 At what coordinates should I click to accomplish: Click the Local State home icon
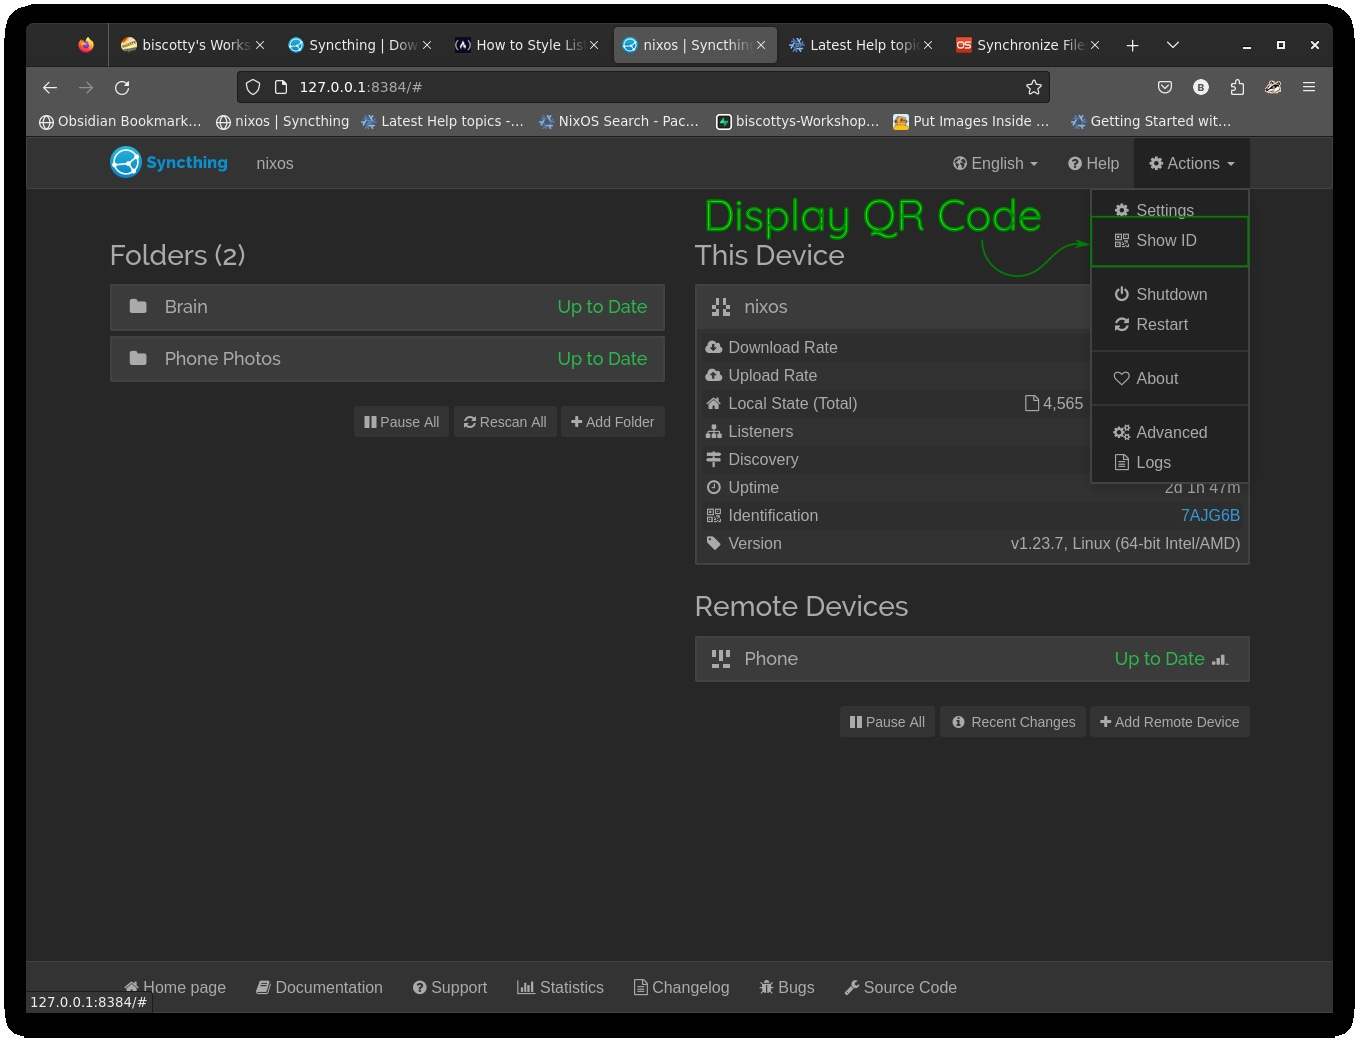click(x=714, y=403)
